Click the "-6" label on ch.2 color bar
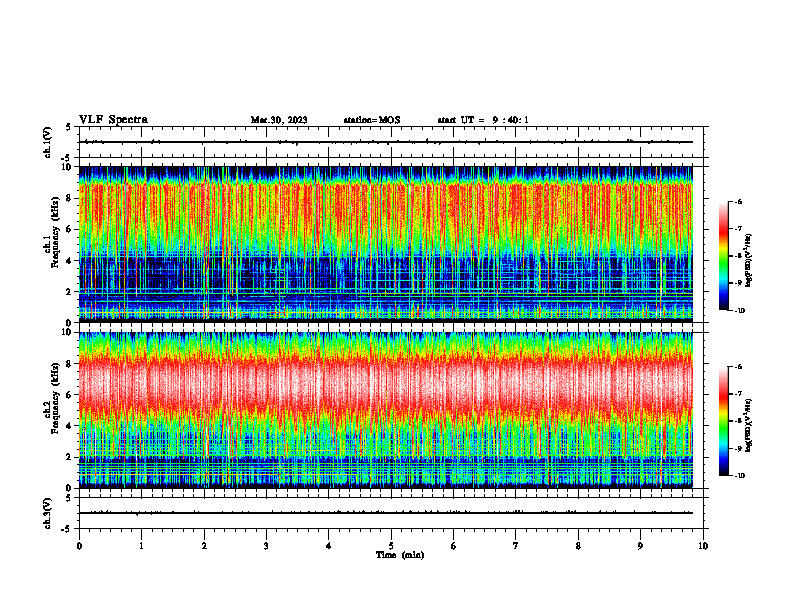 pos(738,367)
